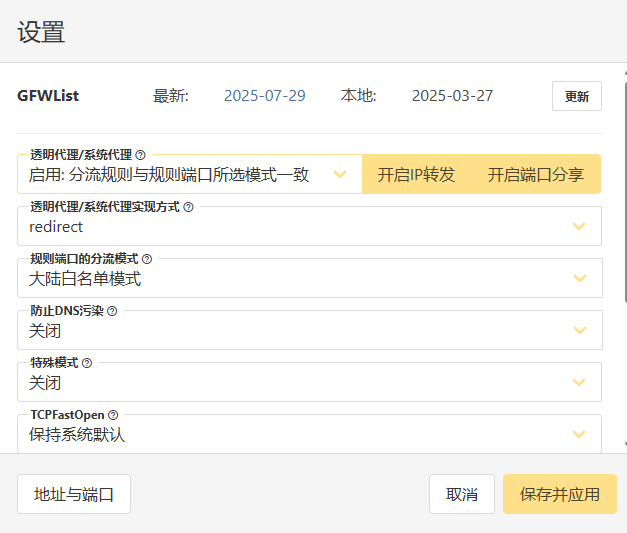The width and height of the screenshot is (627, 533).
Task: Click help icon beside 规则端口的分流模式
Action: coord(147,259)
